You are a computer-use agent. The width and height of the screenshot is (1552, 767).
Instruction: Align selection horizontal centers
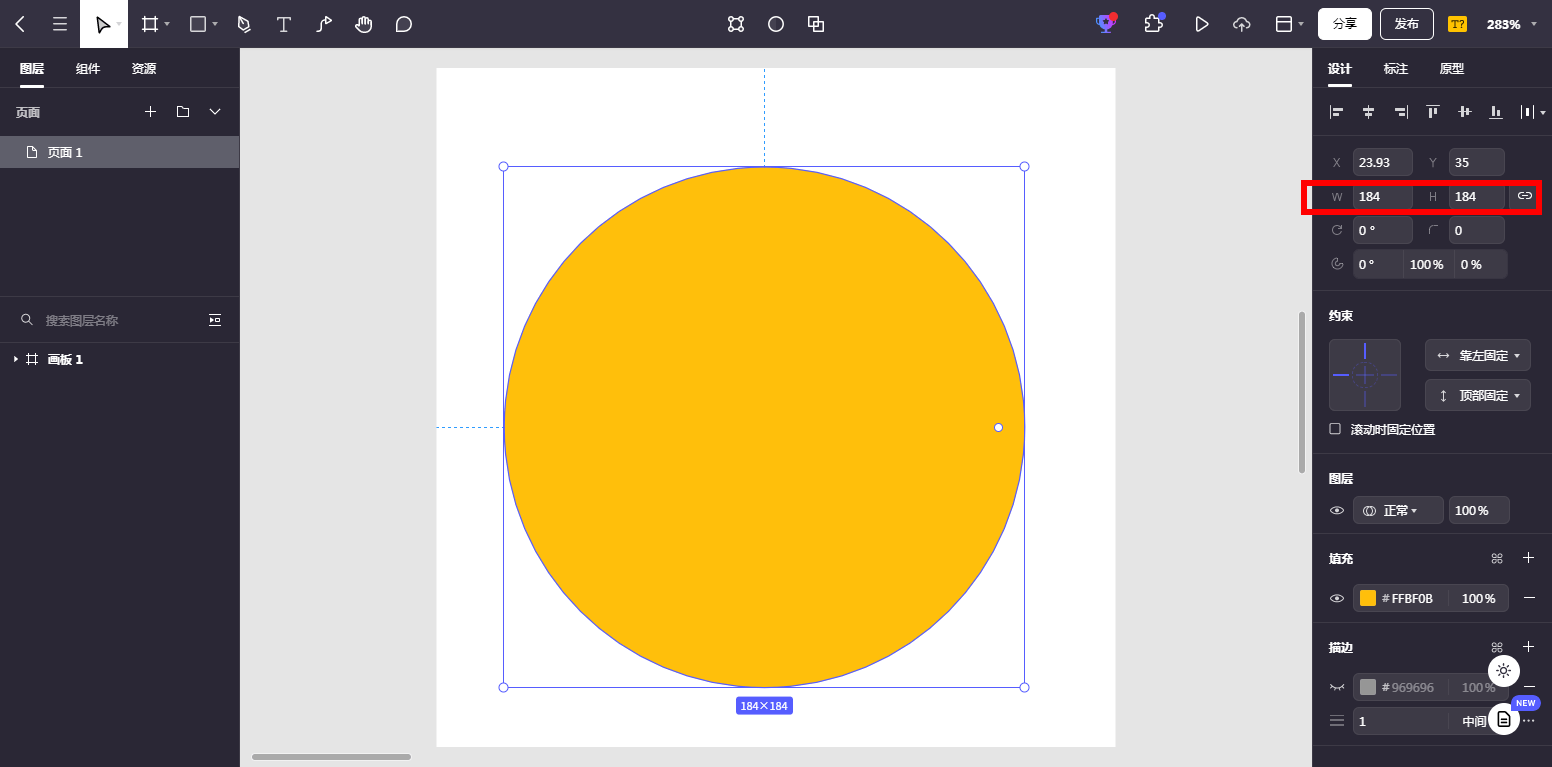[x=1369, y=112]
